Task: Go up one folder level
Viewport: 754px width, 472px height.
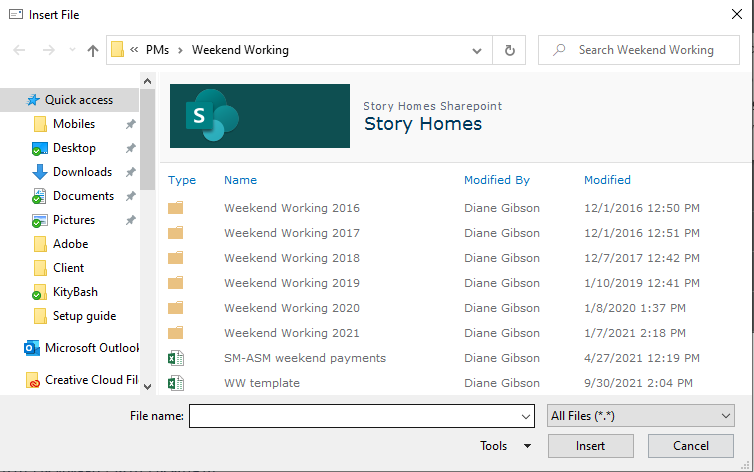Action: point(93,50)
